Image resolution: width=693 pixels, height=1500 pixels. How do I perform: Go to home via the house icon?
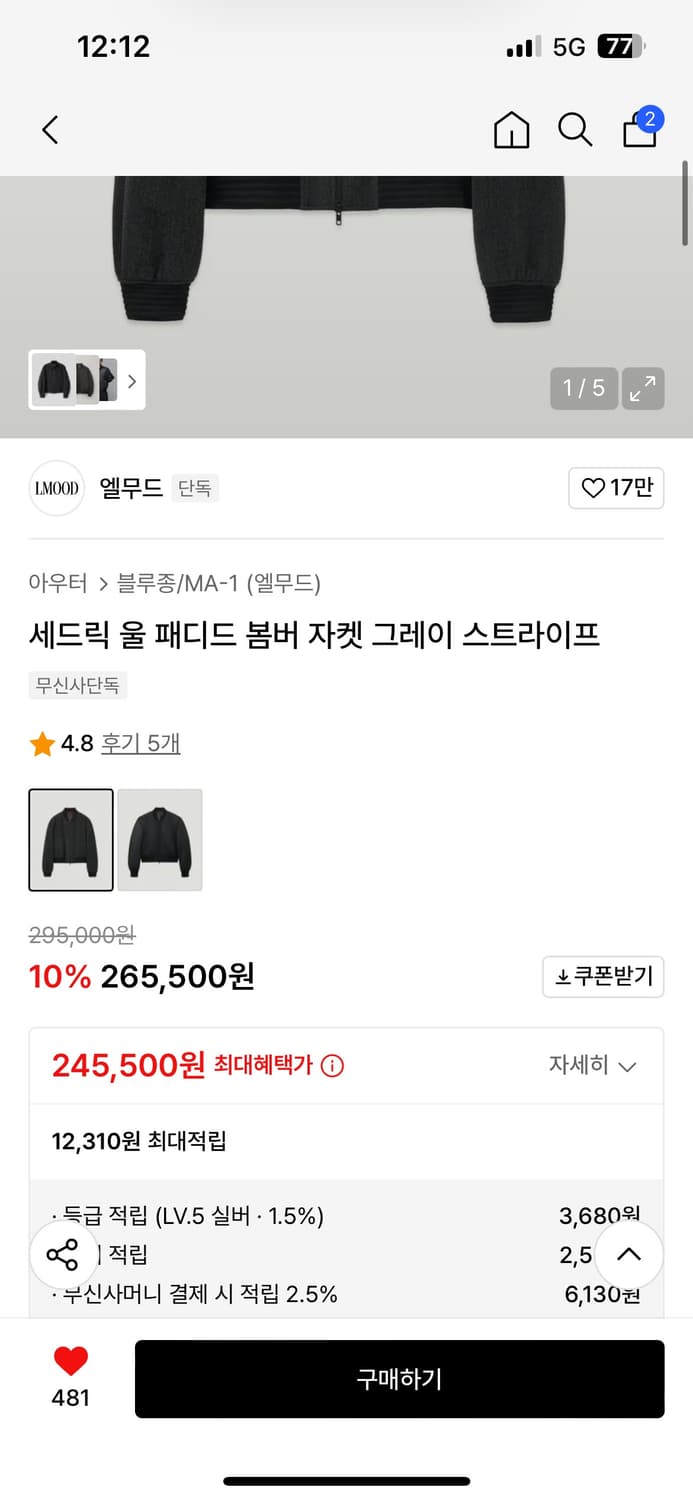coord(511,130)
